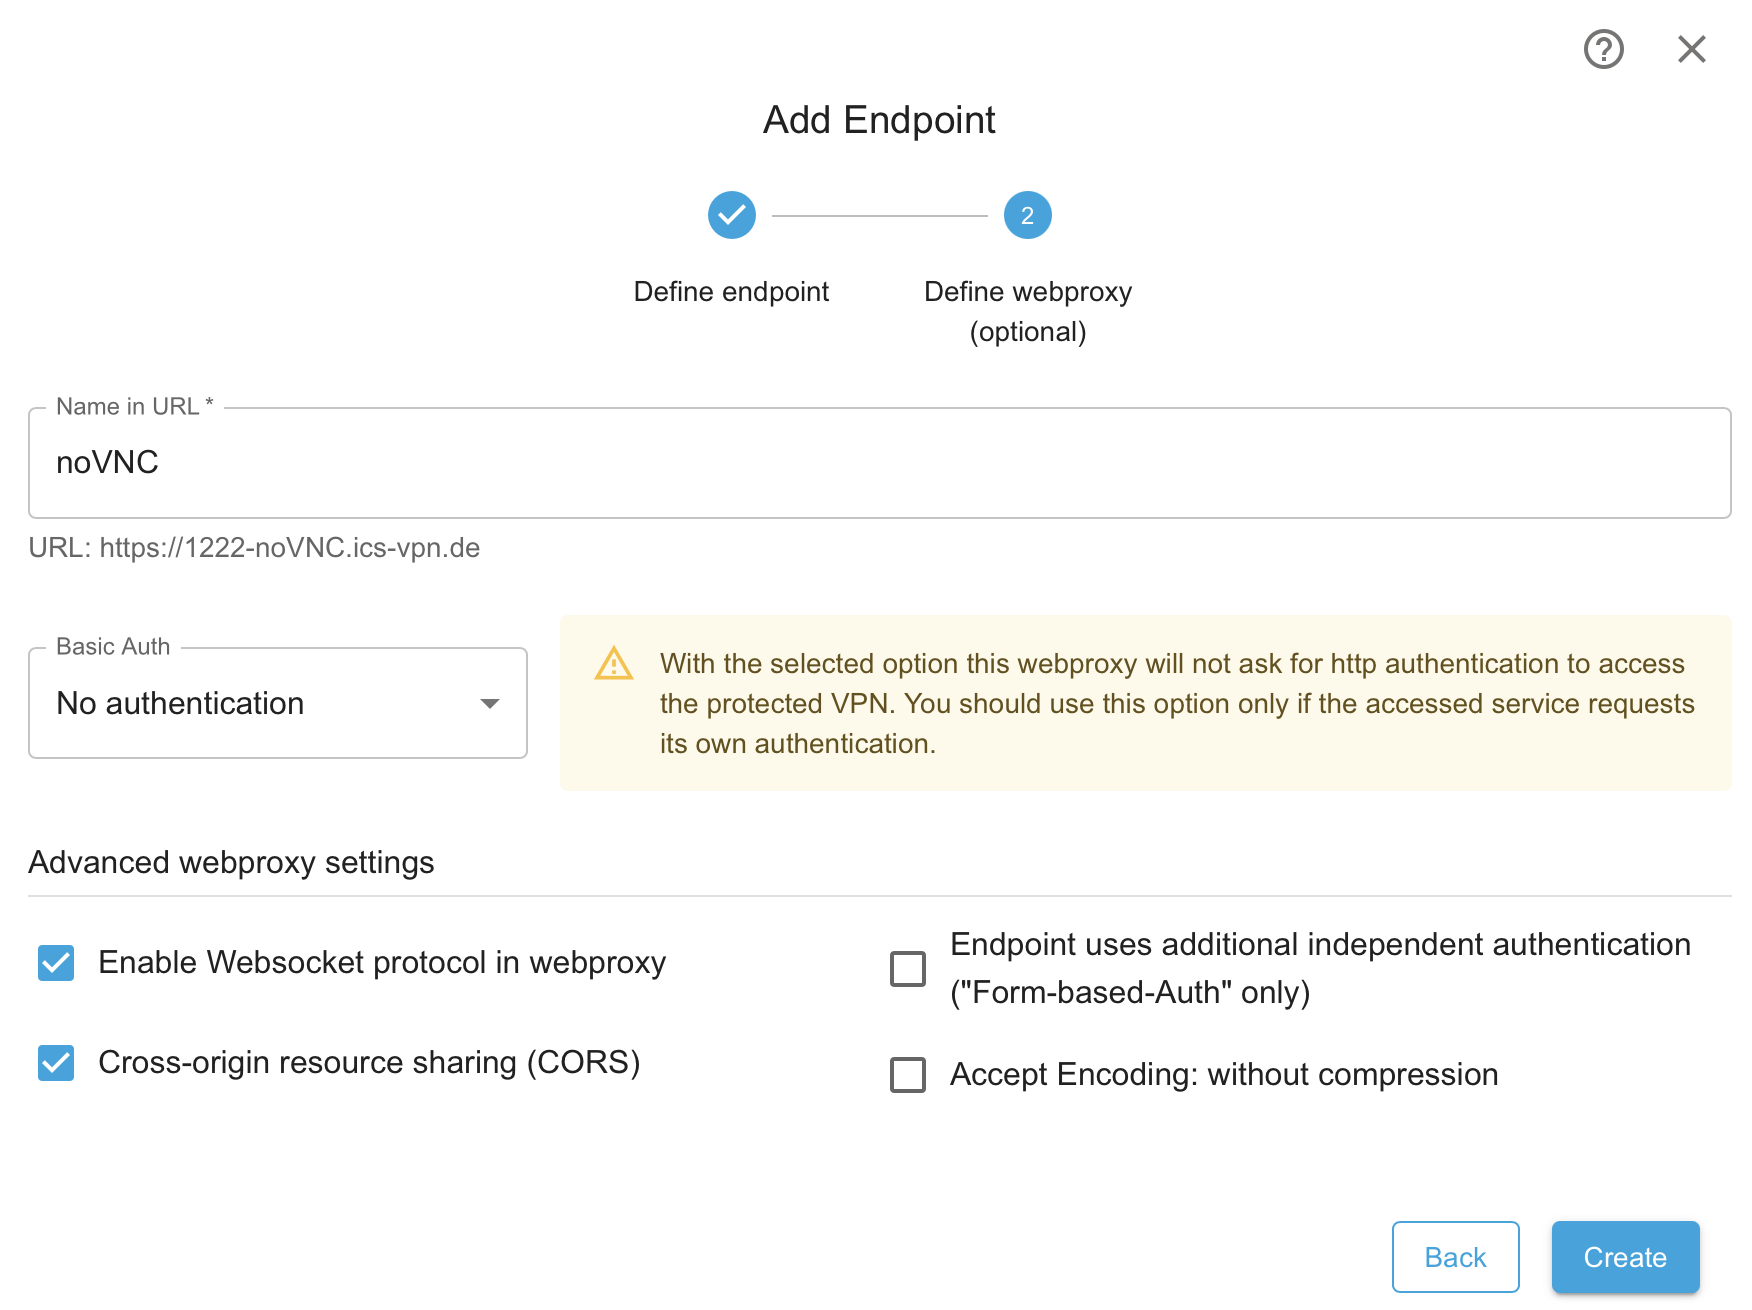
Task: Select Define webproxy (optional) step label
Action: coord(1028,311)
